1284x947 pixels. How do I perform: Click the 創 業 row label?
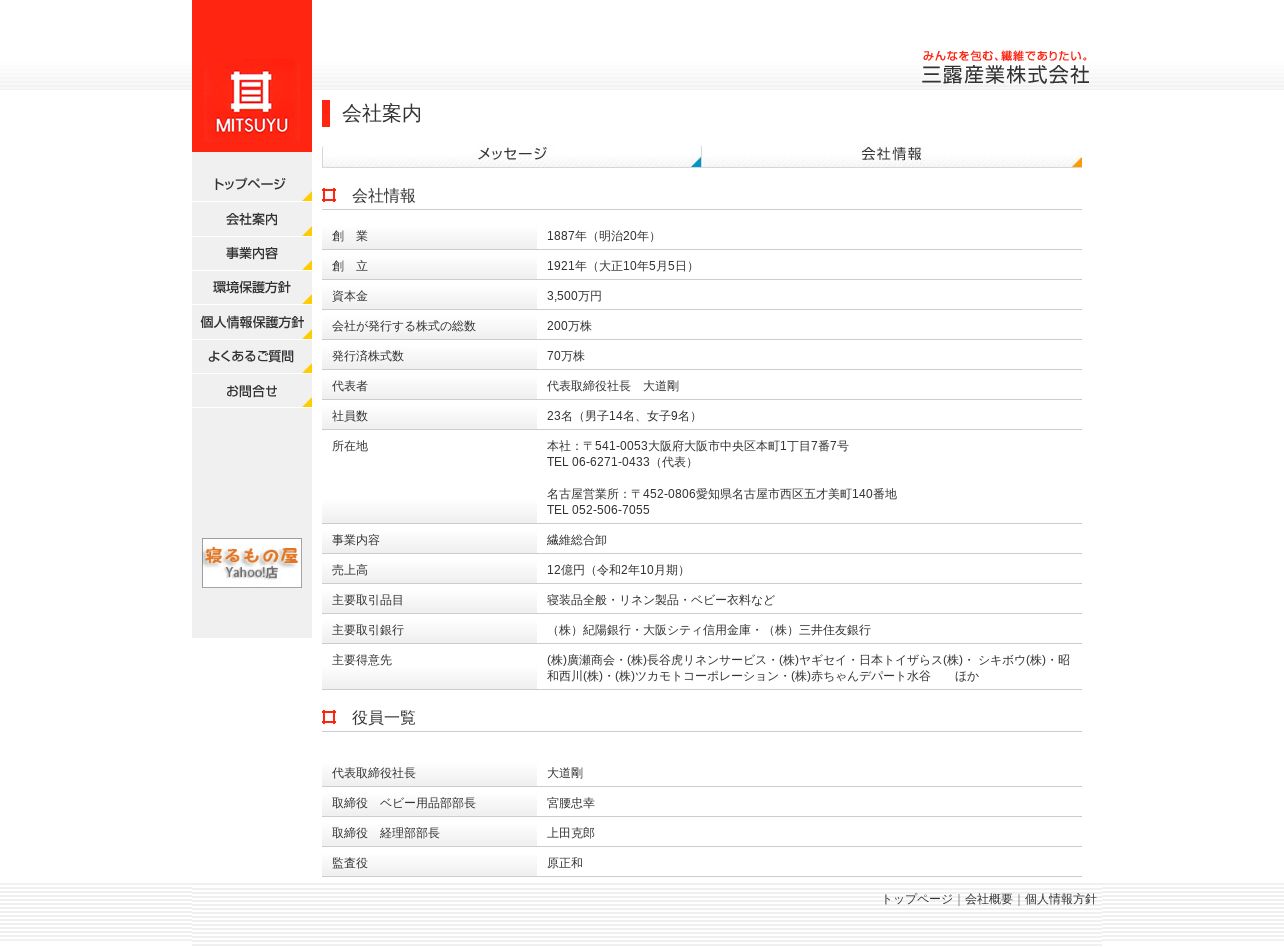coord(350,236)
